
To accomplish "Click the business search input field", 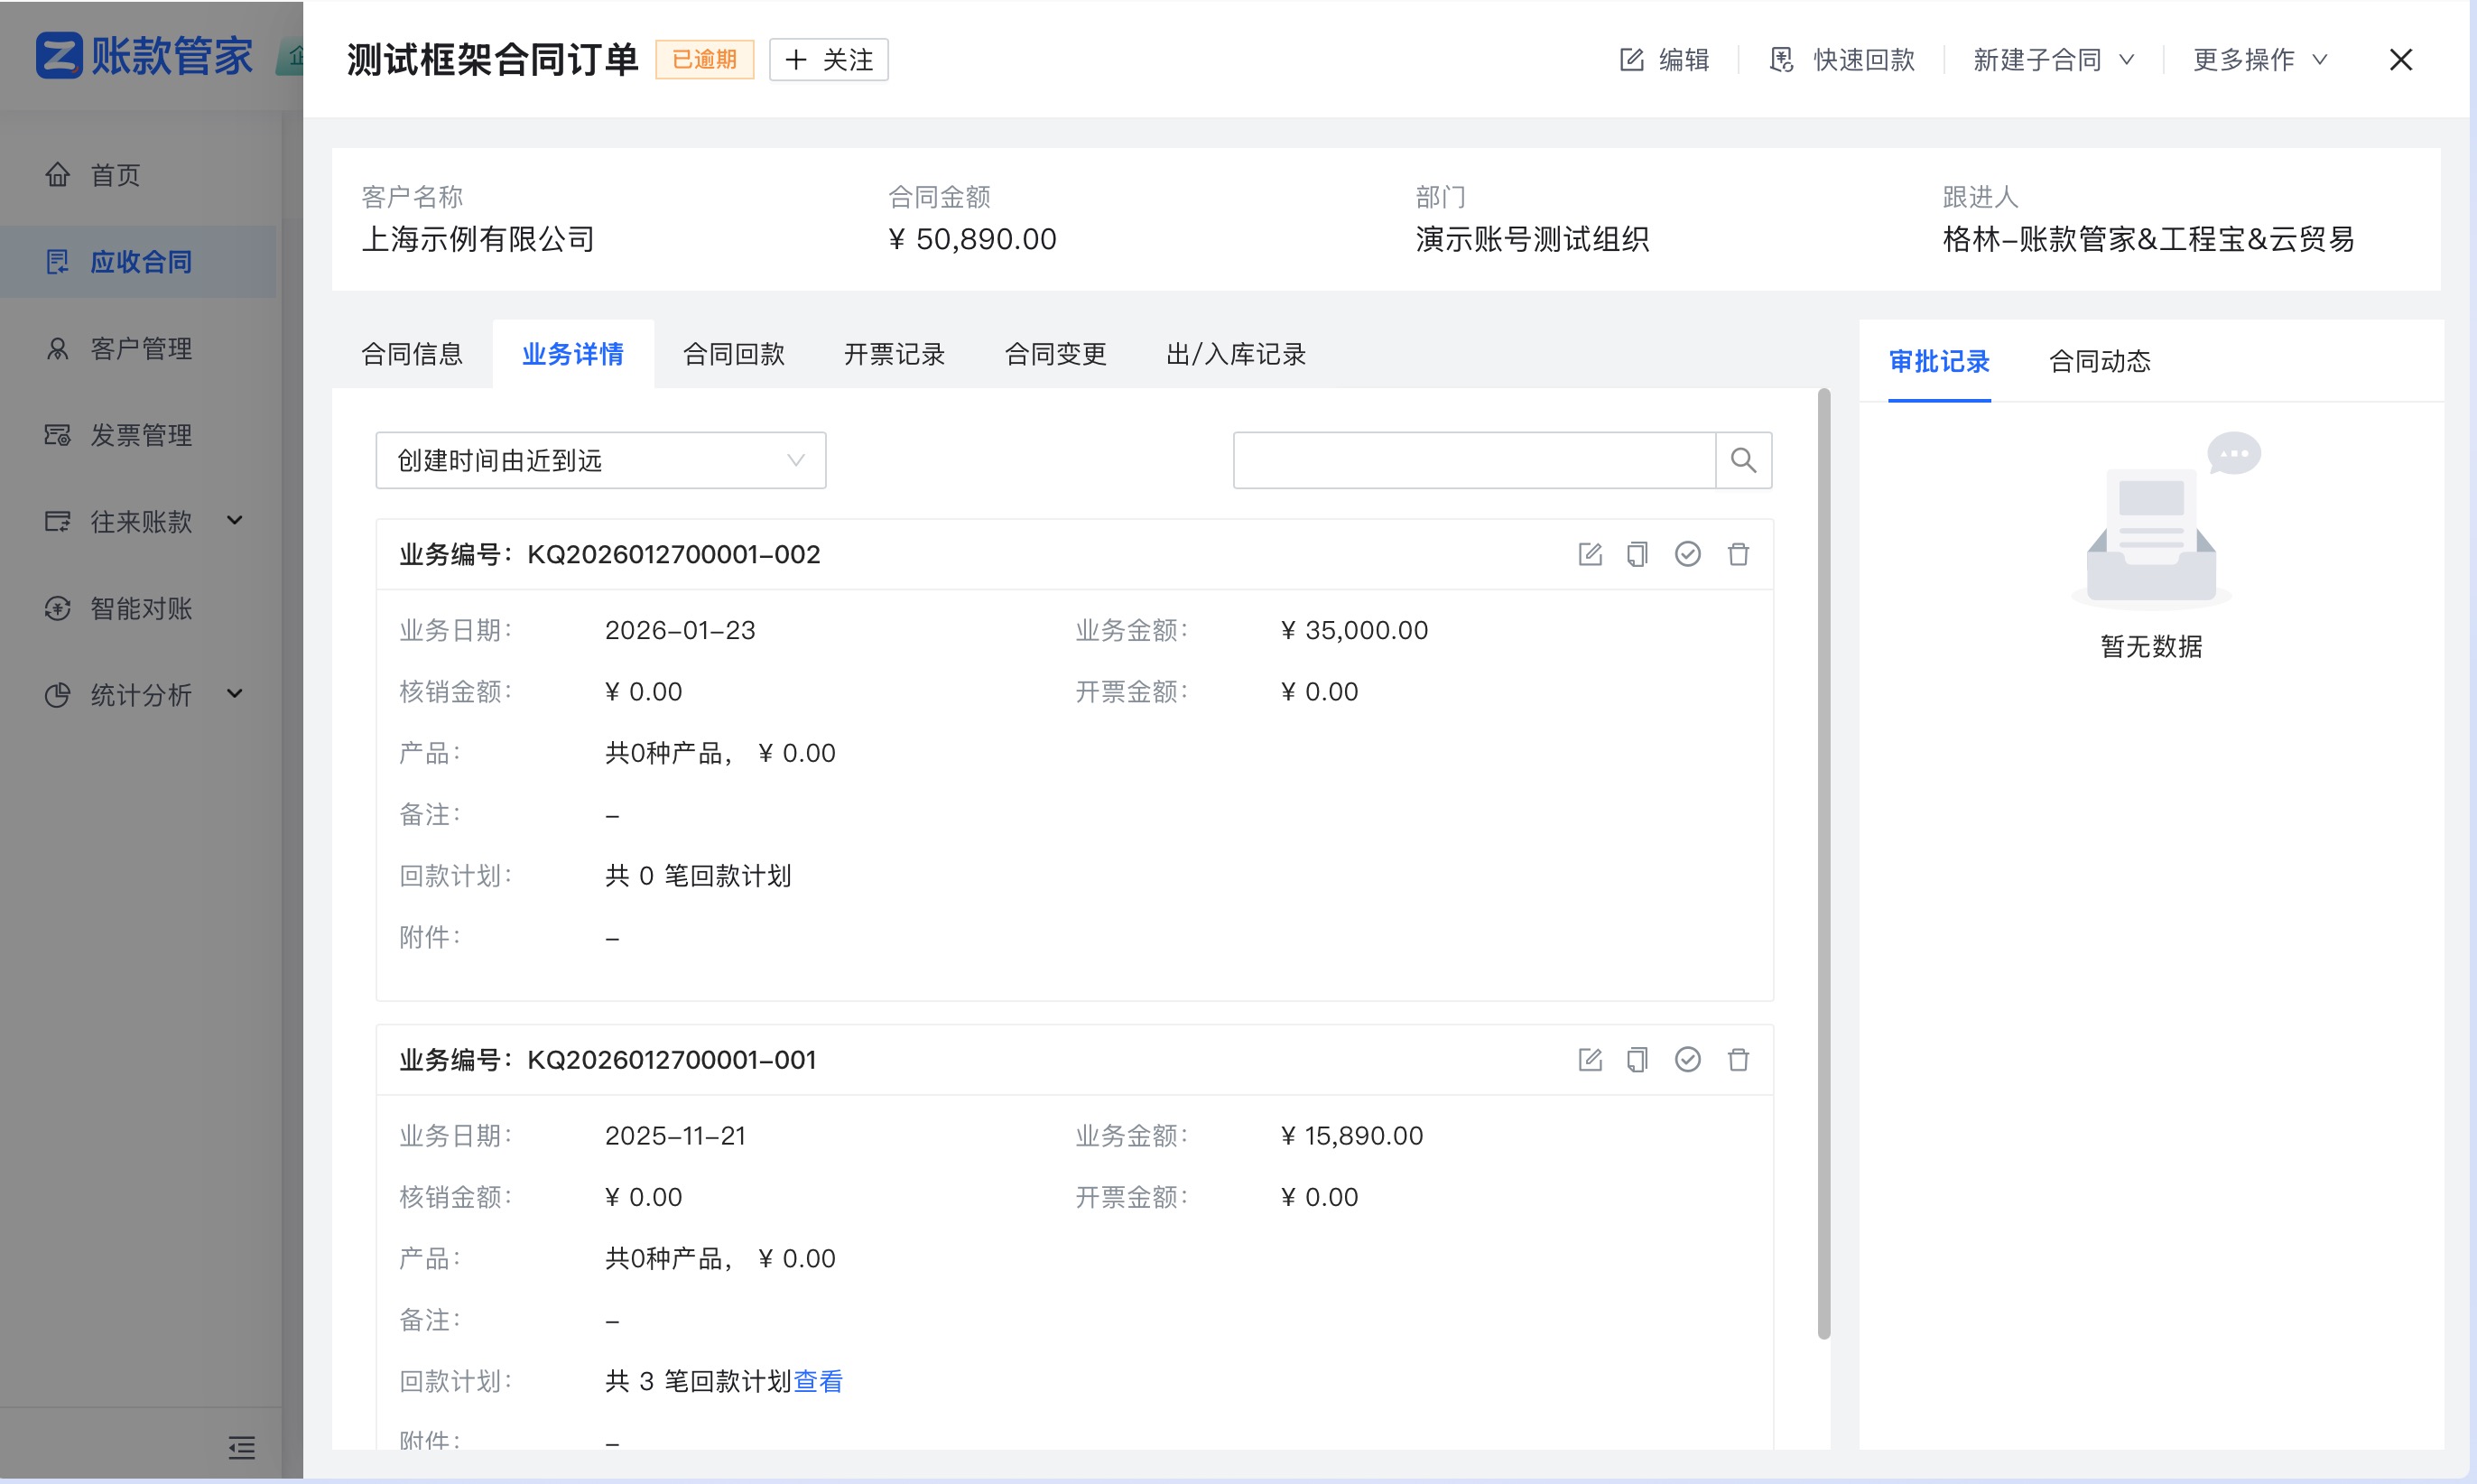I will pos(1474,460).
